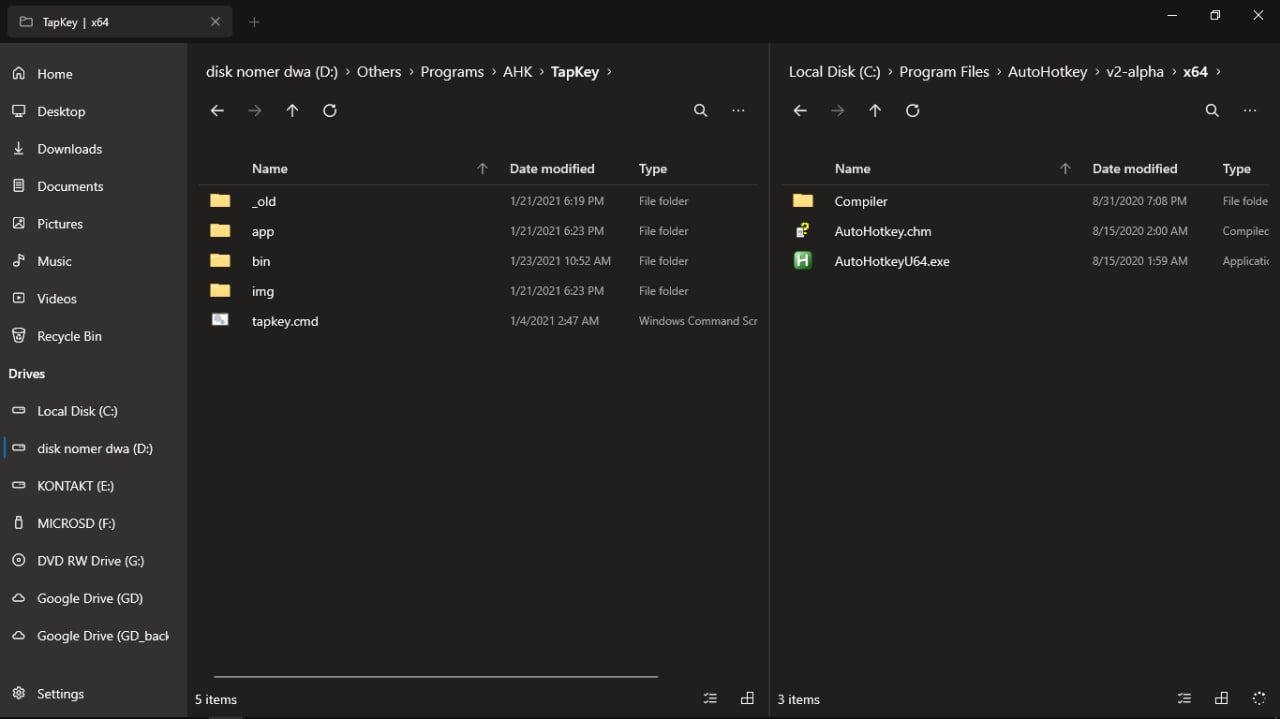Screen dimensions: 1280x719
Task: Open Google Drive (GD) in sidebar
Action: coord(94,599)
